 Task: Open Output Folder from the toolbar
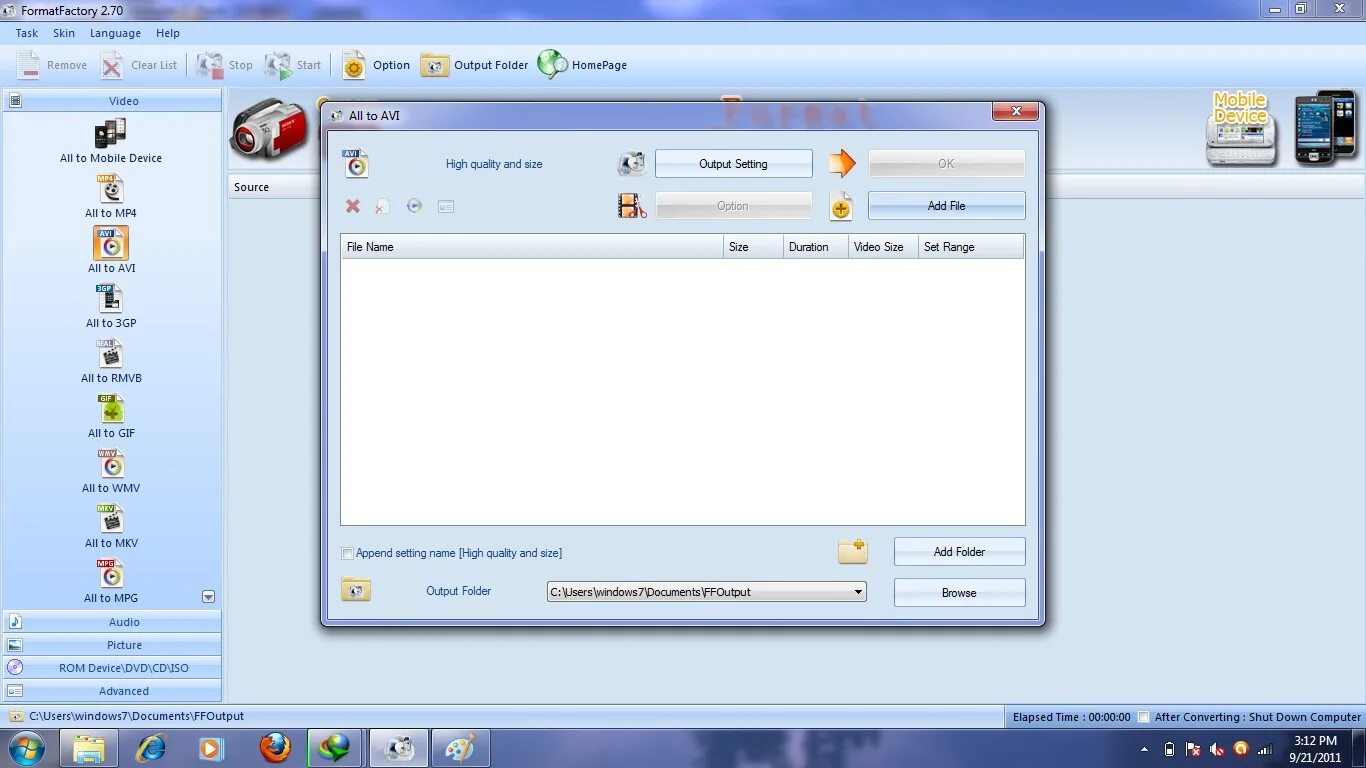click(x=474, y=65)
